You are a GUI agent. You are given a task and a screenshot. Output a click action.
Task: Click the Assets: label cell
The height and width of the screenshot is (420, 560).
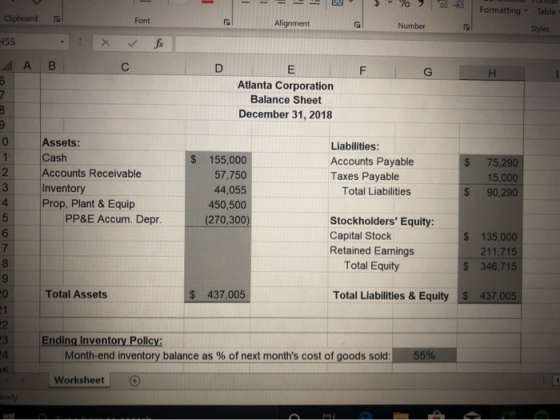point(61,142)
